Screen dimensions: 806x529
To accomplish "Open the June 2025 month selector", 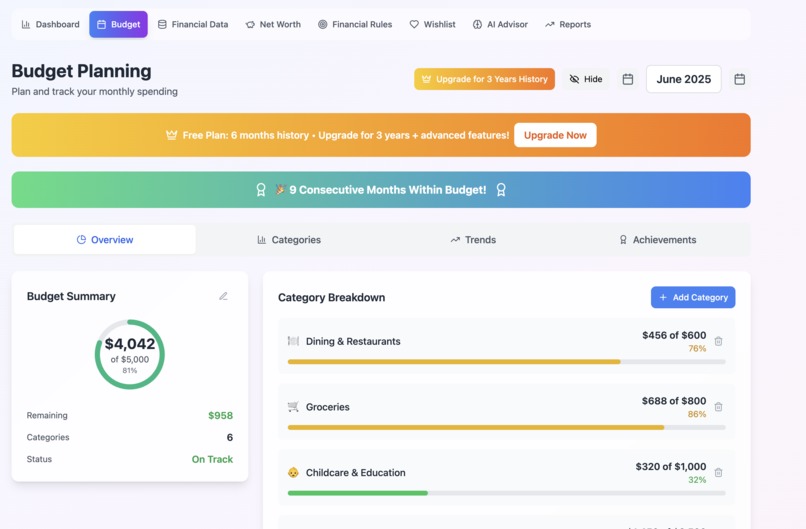I will tap(684, 79).
